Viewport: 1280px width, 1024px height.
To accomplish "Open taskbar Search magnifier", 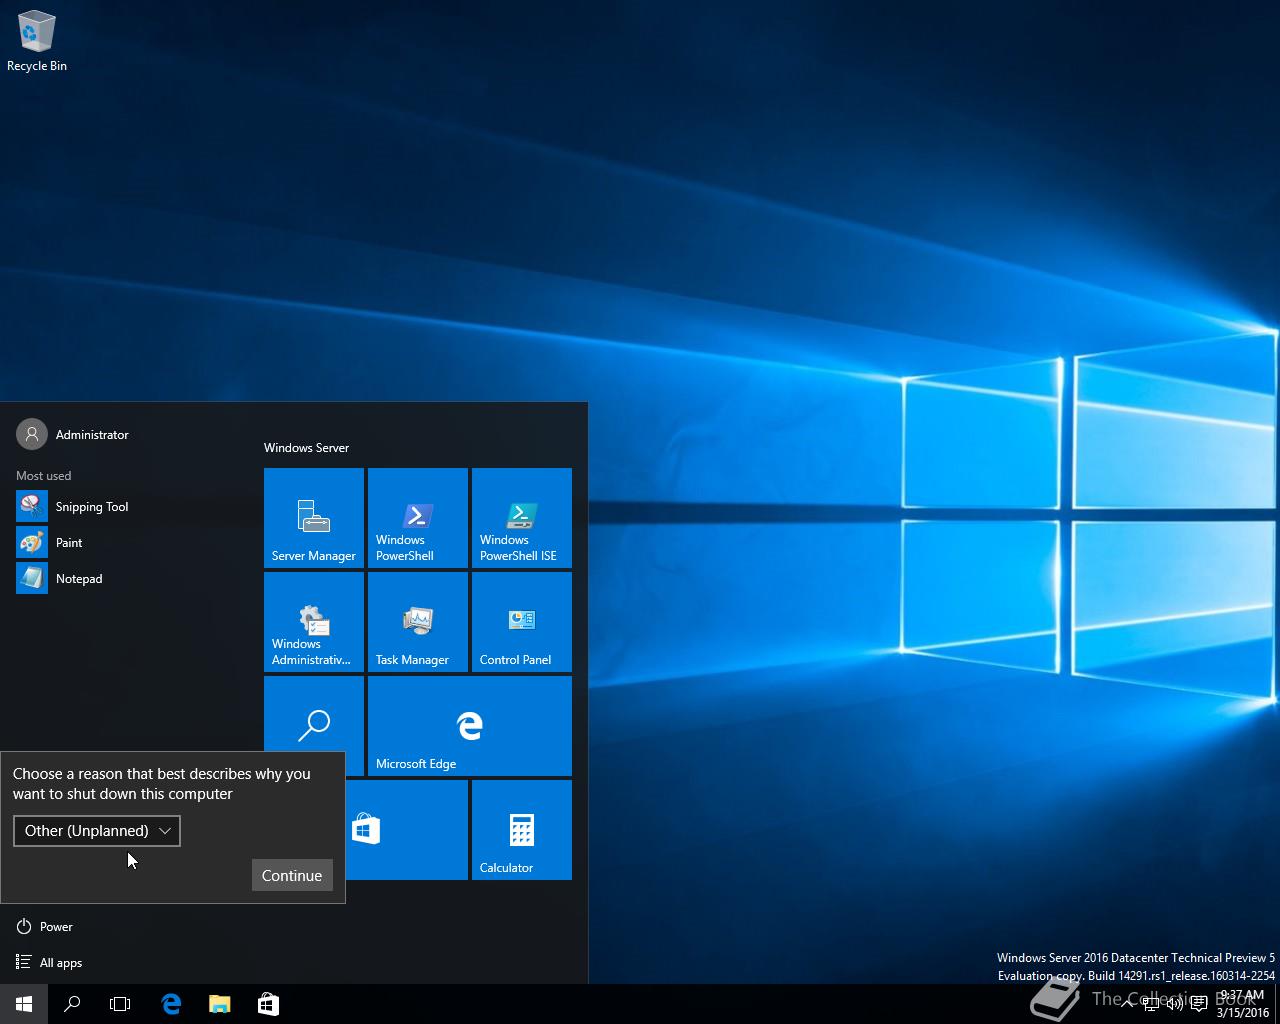I will click(x=72, y=1004).
